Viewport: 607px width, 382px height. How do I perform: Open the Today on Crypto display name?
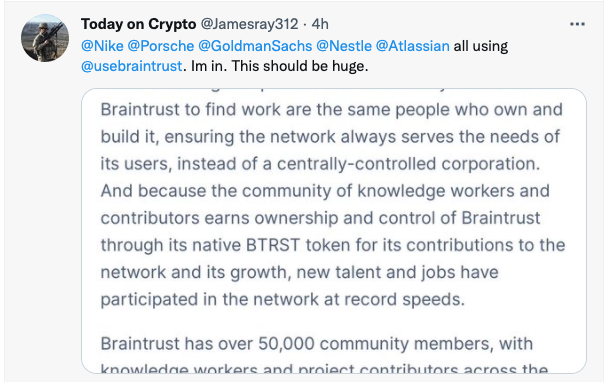click(x=139, y=24)
